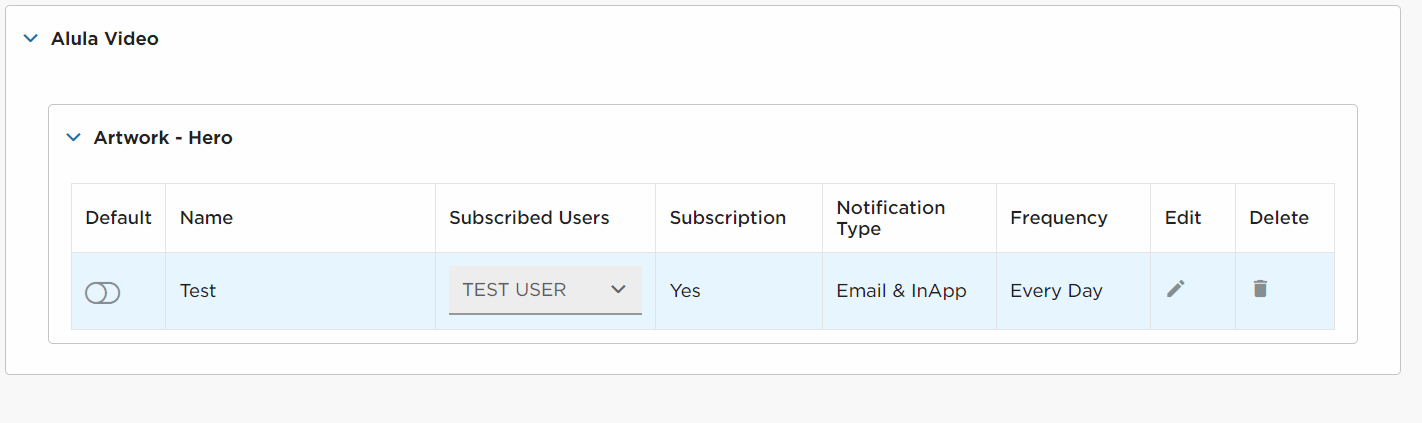Screen dimensions: 1422x423
Task: Collapse the Alula Video section chevron
Action: pos(31,39)
